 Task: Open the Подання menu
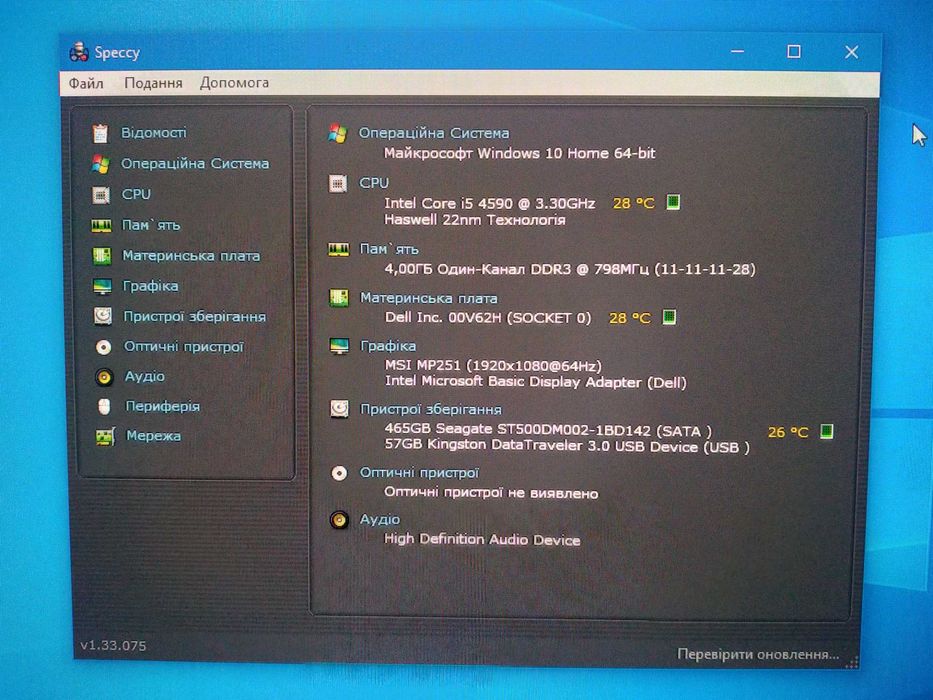click(154, 83)
